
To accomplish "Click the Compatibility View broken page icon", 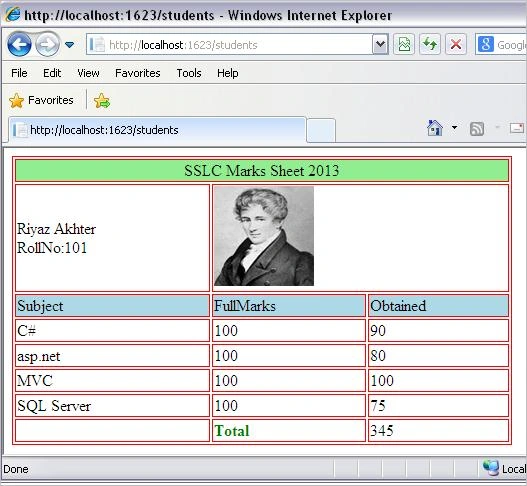I will coord(404,44).
